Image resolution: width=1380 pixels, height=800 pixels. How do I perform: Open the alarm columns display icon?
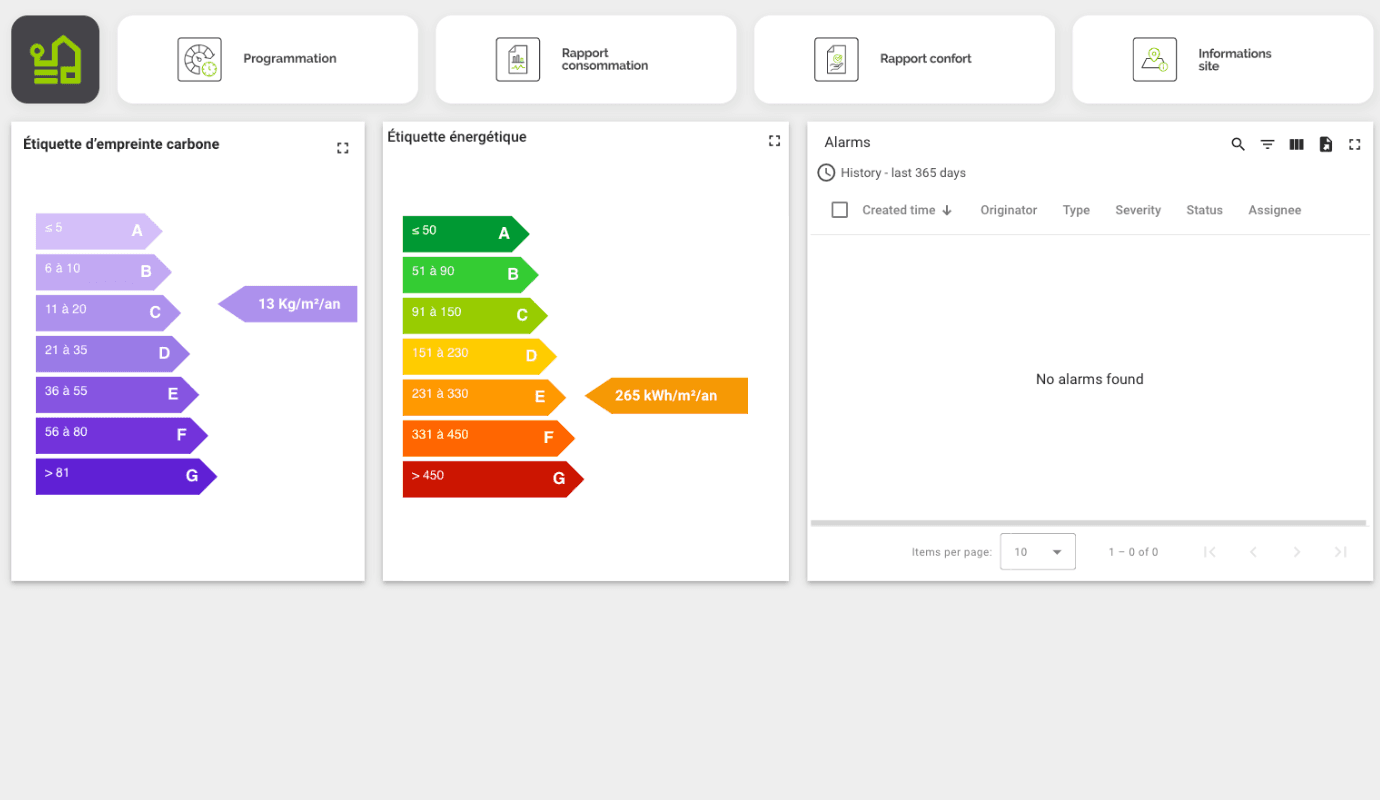coord(1296,144)
